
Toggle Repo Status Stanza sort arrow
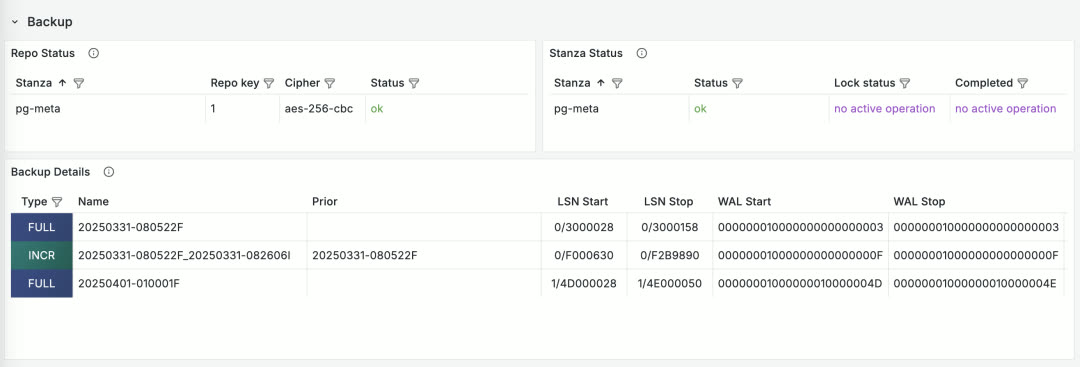click(63, 83)
